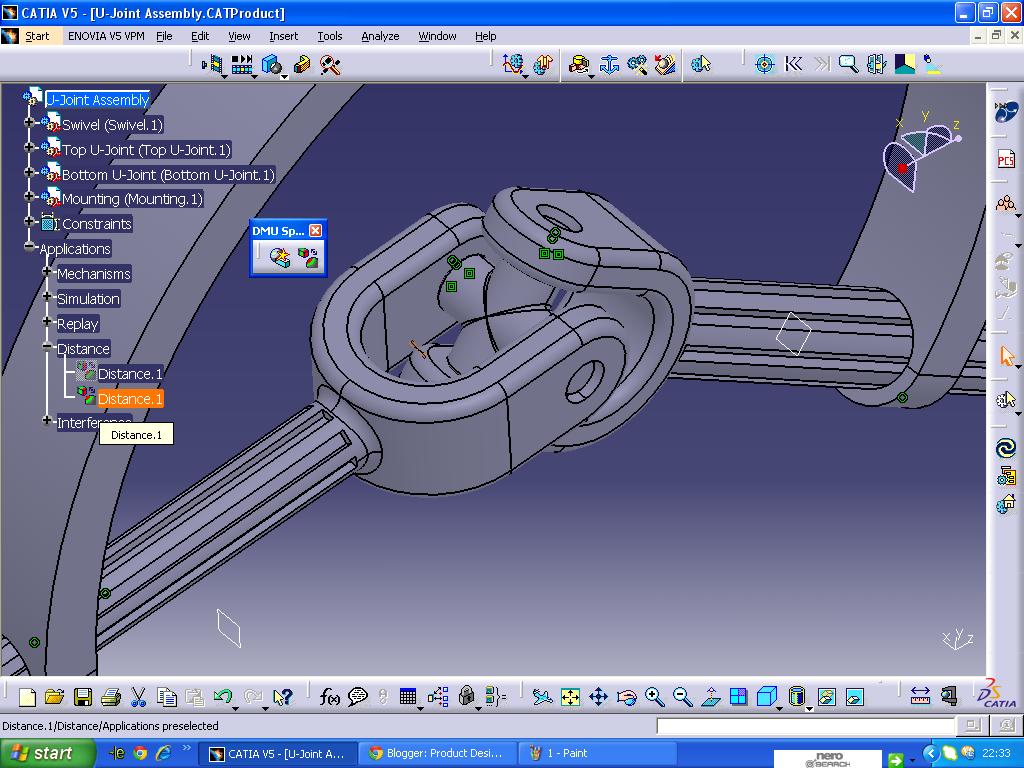Activate the Zoom In tool

[653, 697]
